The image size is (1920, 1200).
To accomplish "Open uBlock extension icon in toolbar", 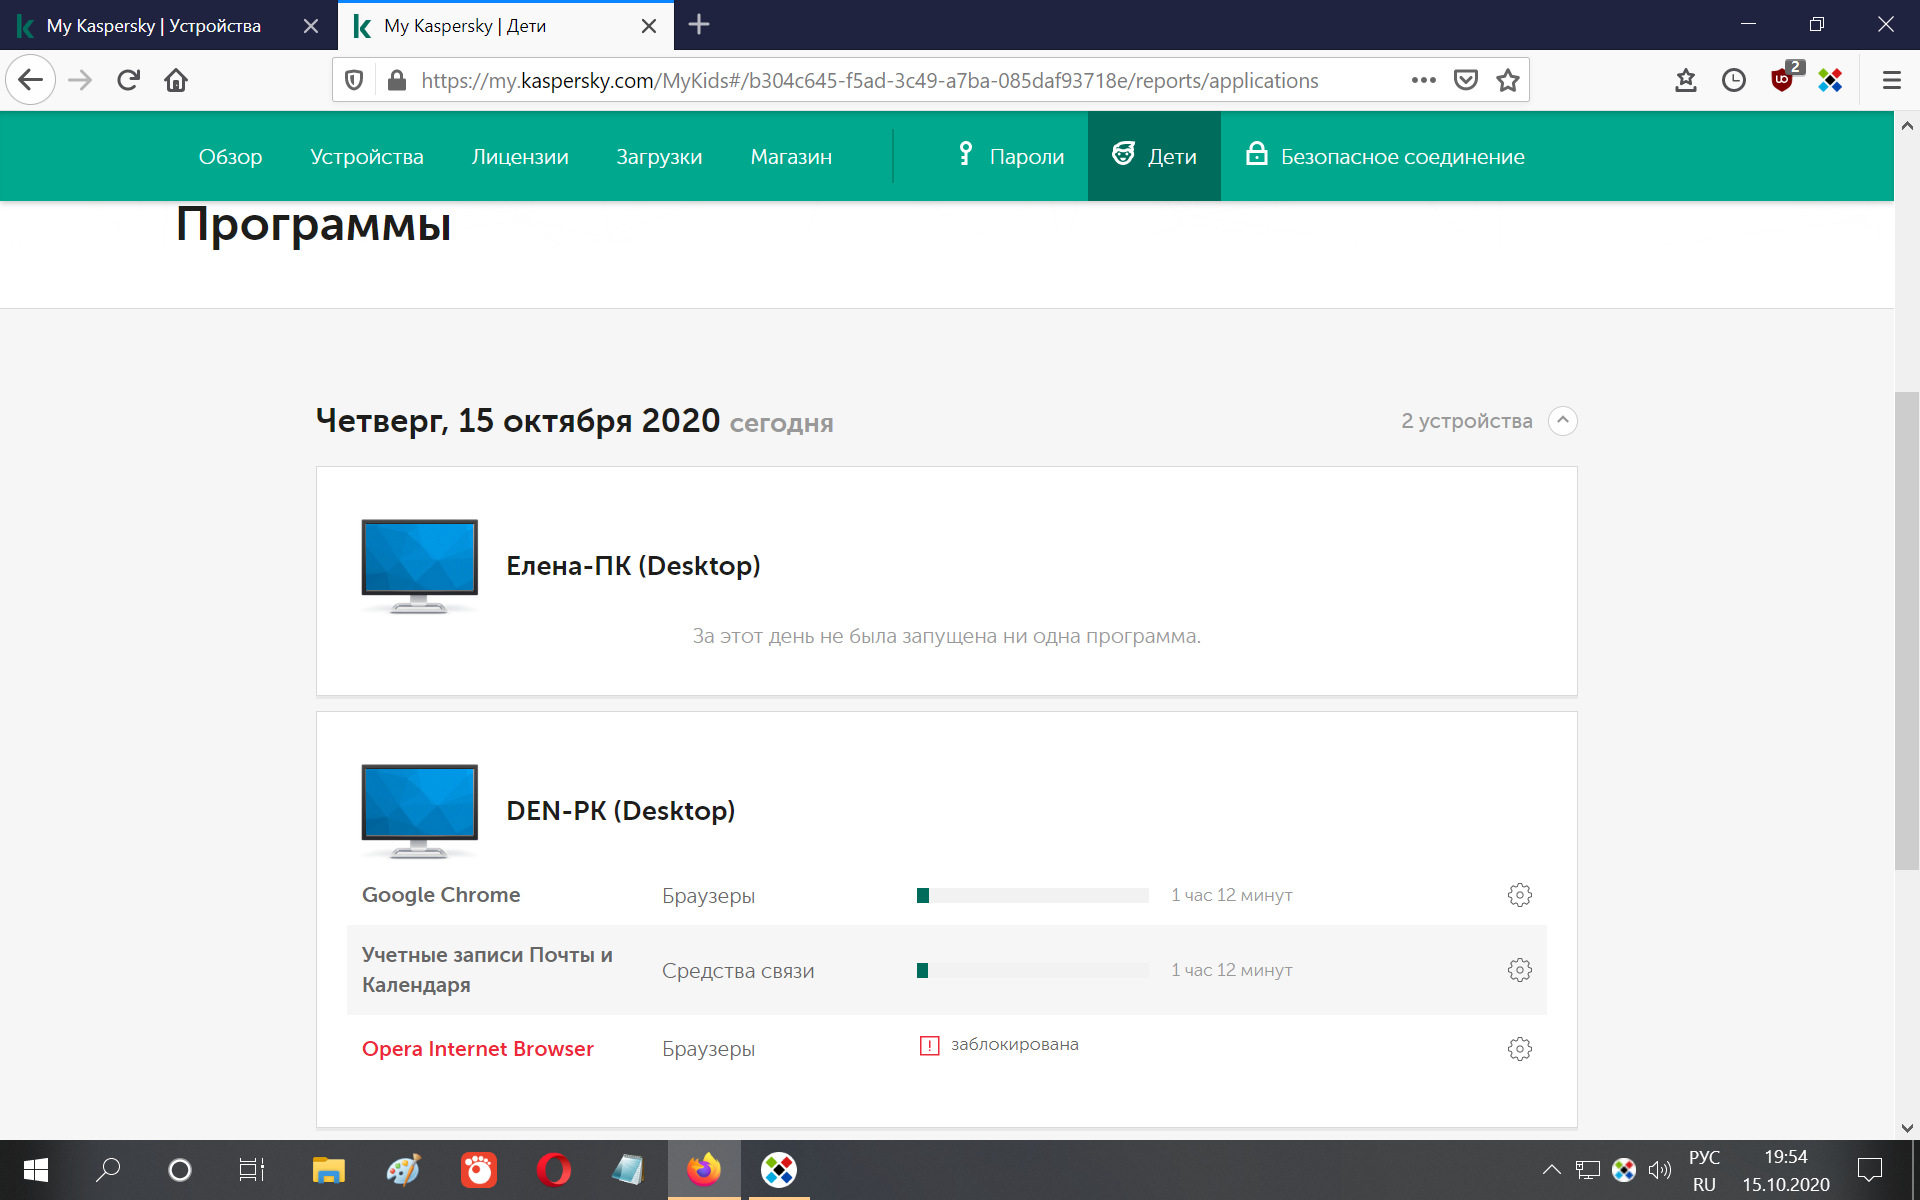I will [x=1783, y=80].
